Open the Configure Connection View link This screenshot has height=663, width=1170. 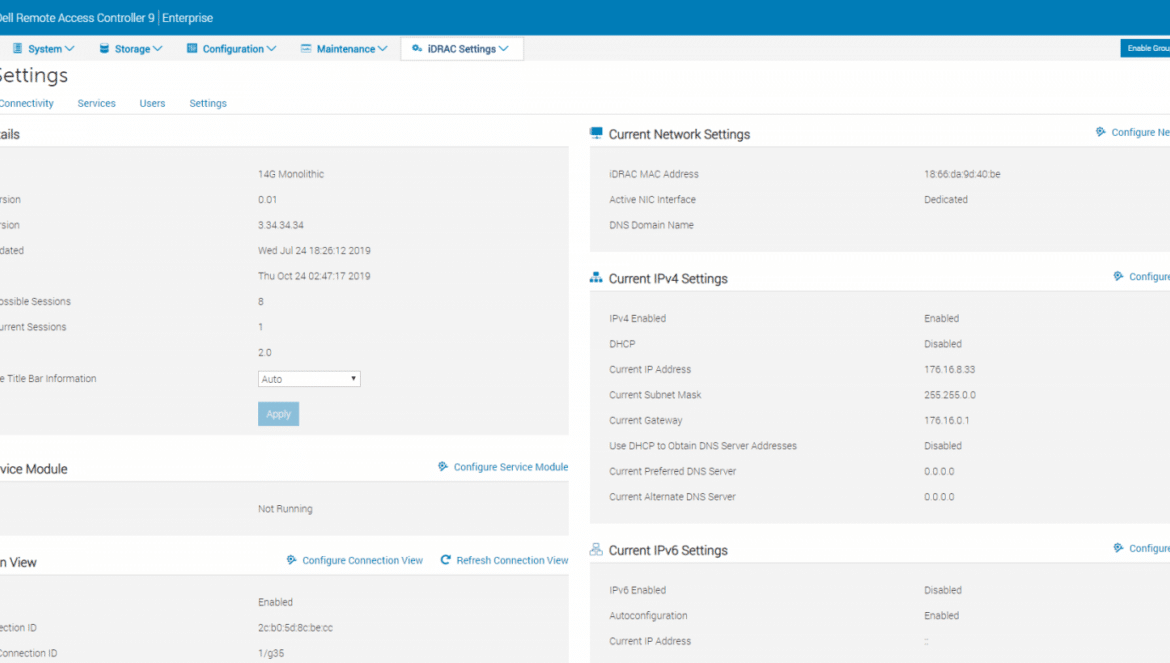click(362, 560)
